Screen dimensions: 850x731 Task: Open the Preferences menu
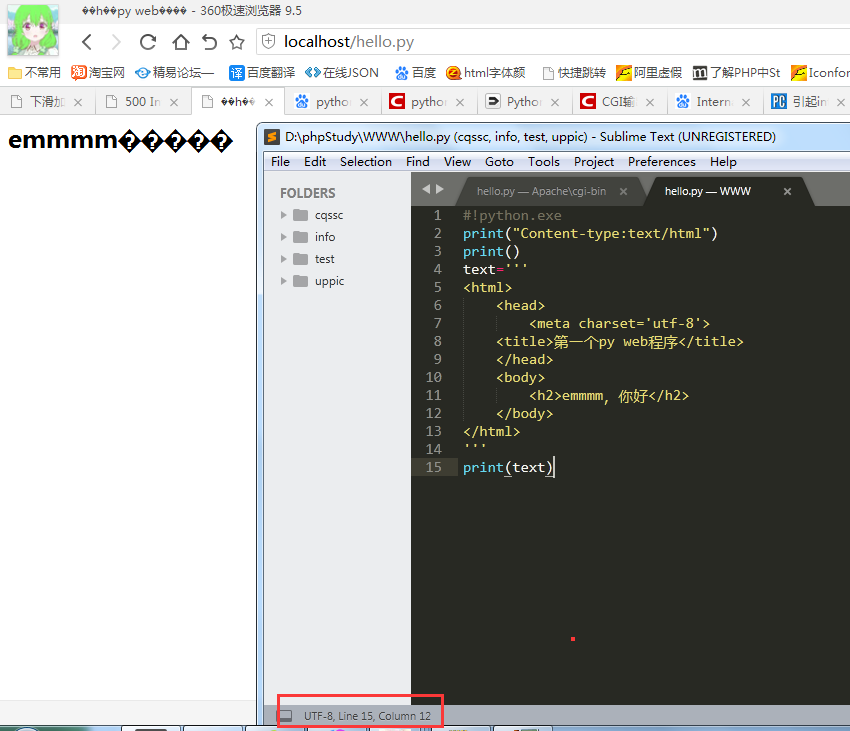pyautogui.click(x=661, y=161)
